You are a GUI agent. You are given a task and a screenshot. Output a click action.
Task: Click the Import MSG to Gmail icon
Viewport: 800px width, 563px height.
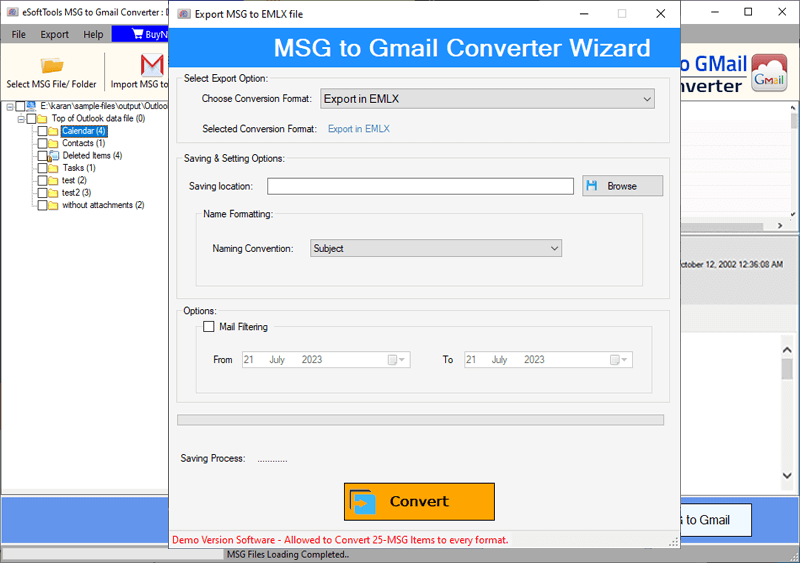(x=152, y=65)
